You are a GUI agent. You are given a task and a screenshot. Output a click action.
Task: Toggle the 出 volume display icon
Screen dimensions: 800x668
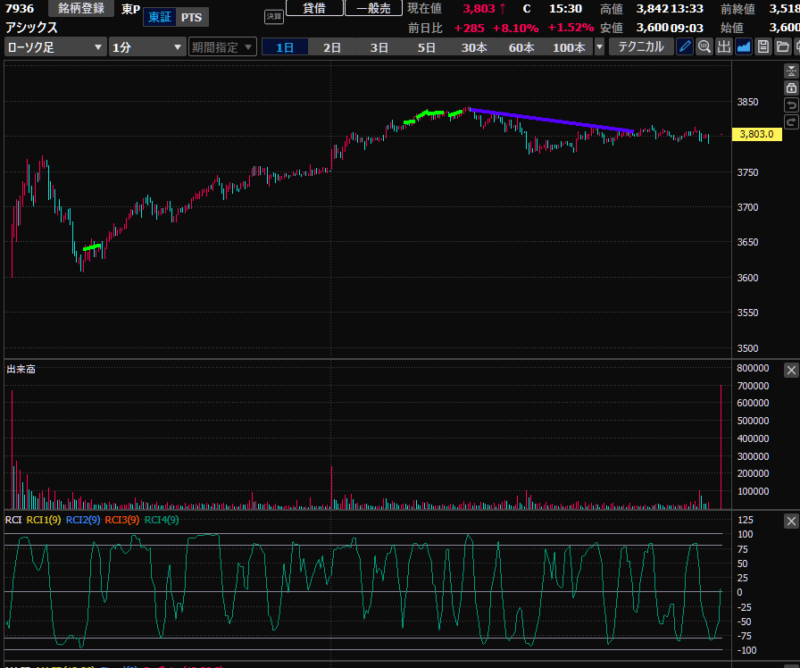[724, 47]
